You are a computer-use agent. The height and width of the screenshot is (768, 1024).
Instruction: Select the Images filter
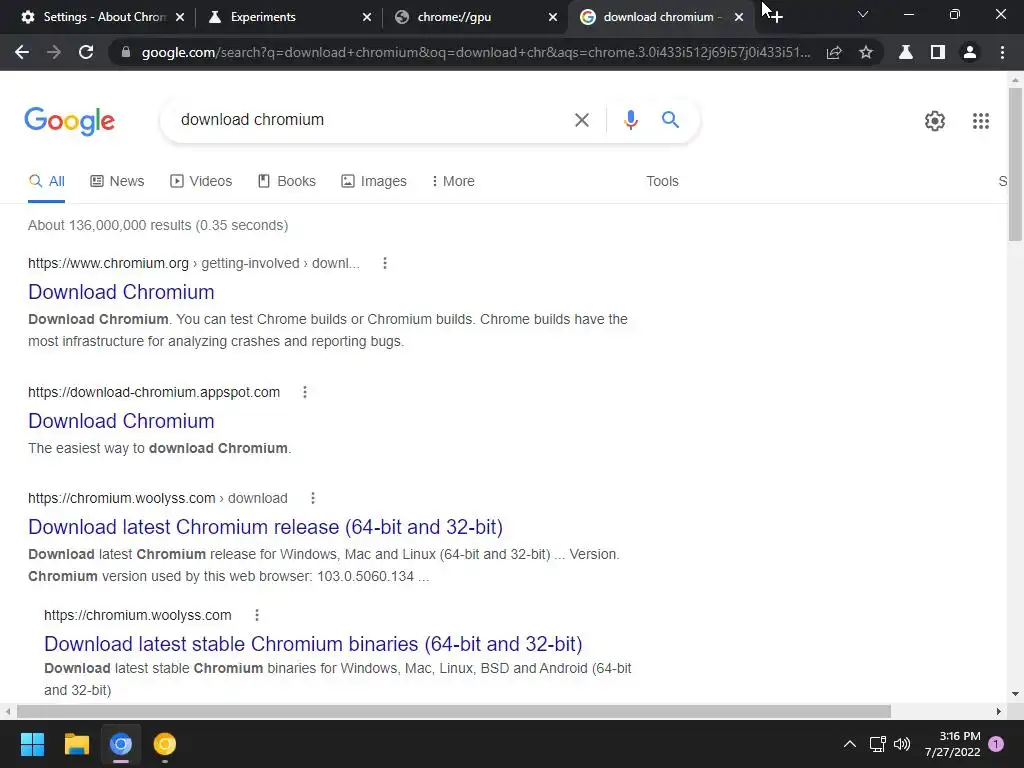[374, 182]
